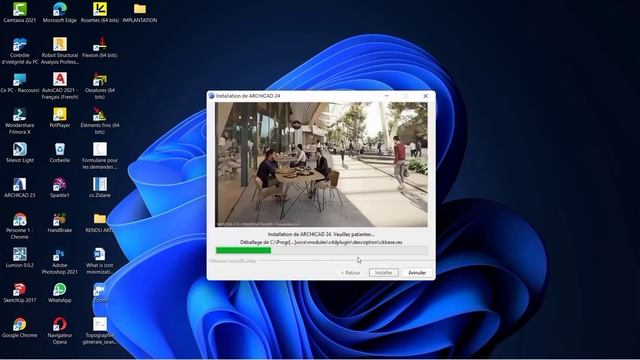Screen dimensions: 640x360
Task: Minimize the ARCHICAD 24 installer window
Action: (387, 96)
